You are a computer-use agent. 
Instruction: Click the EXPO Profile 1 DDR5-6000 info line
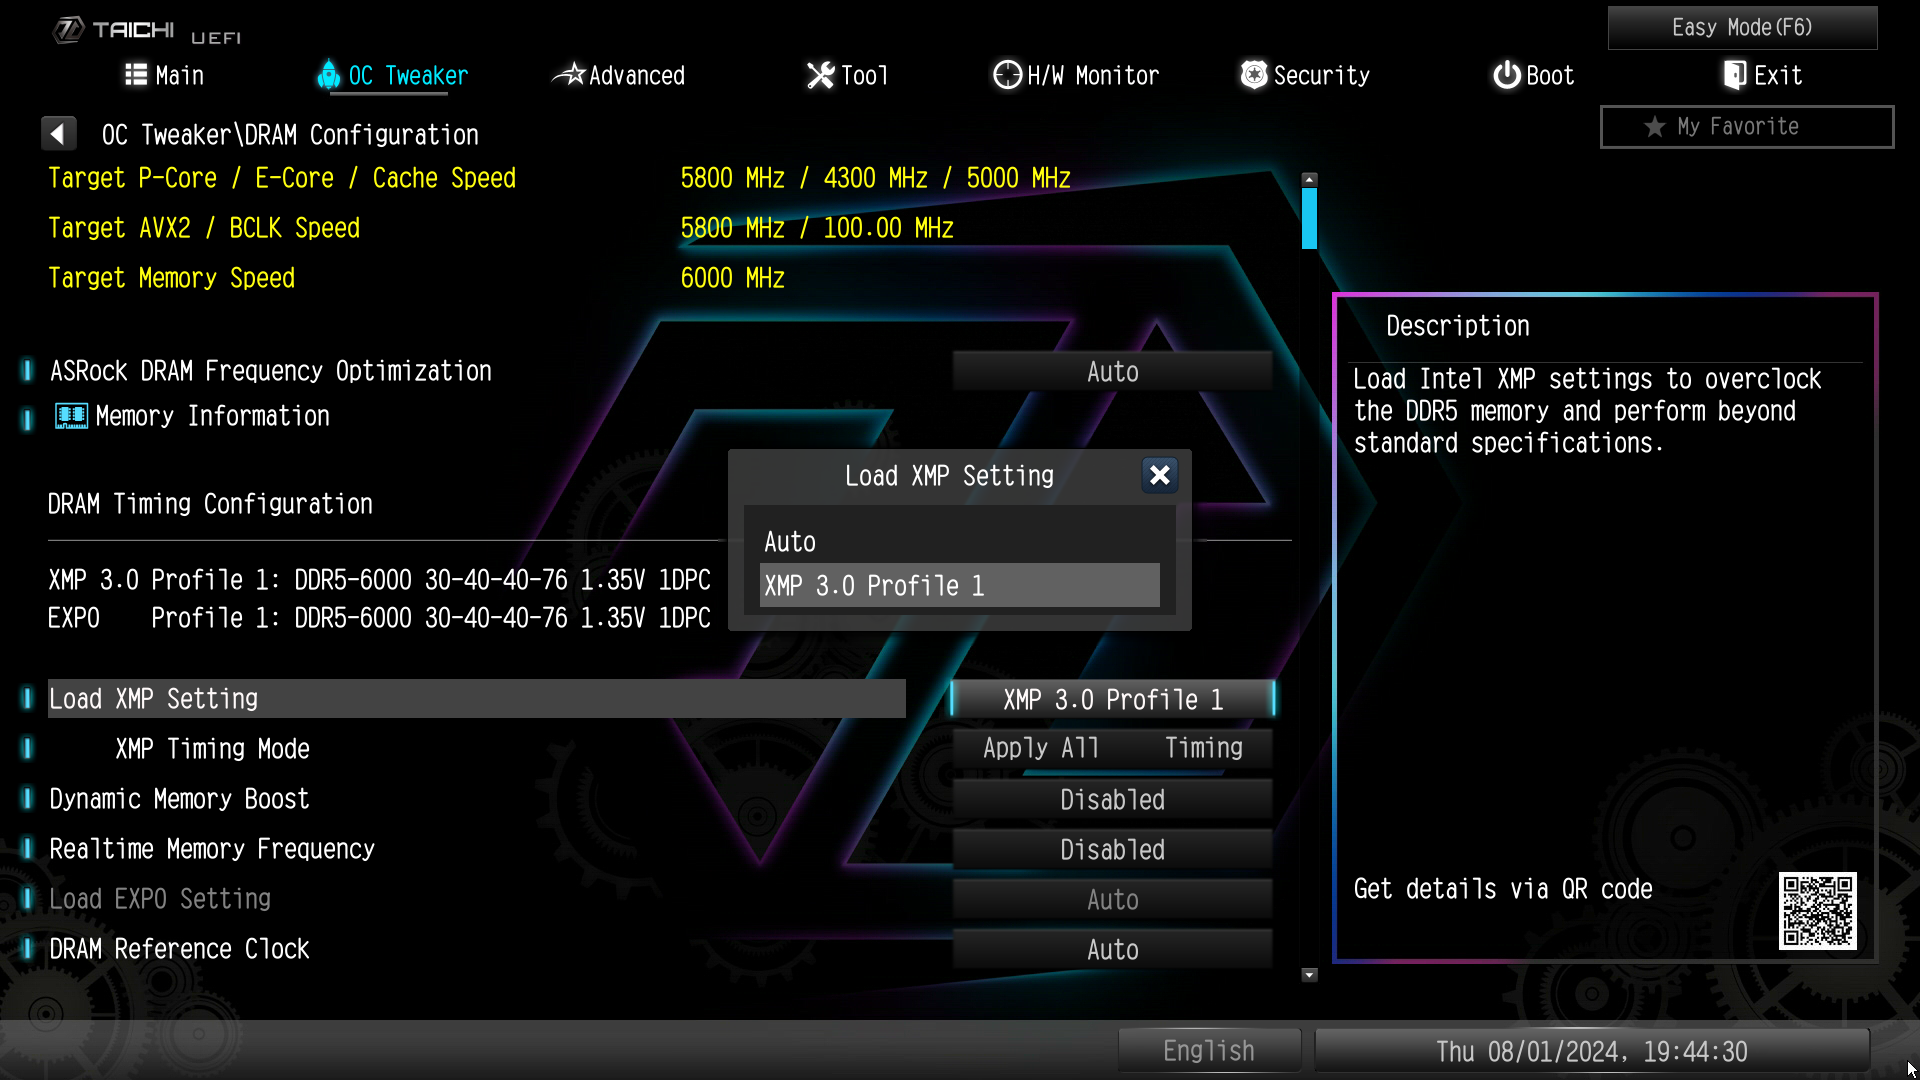click(x=379, y=618)
